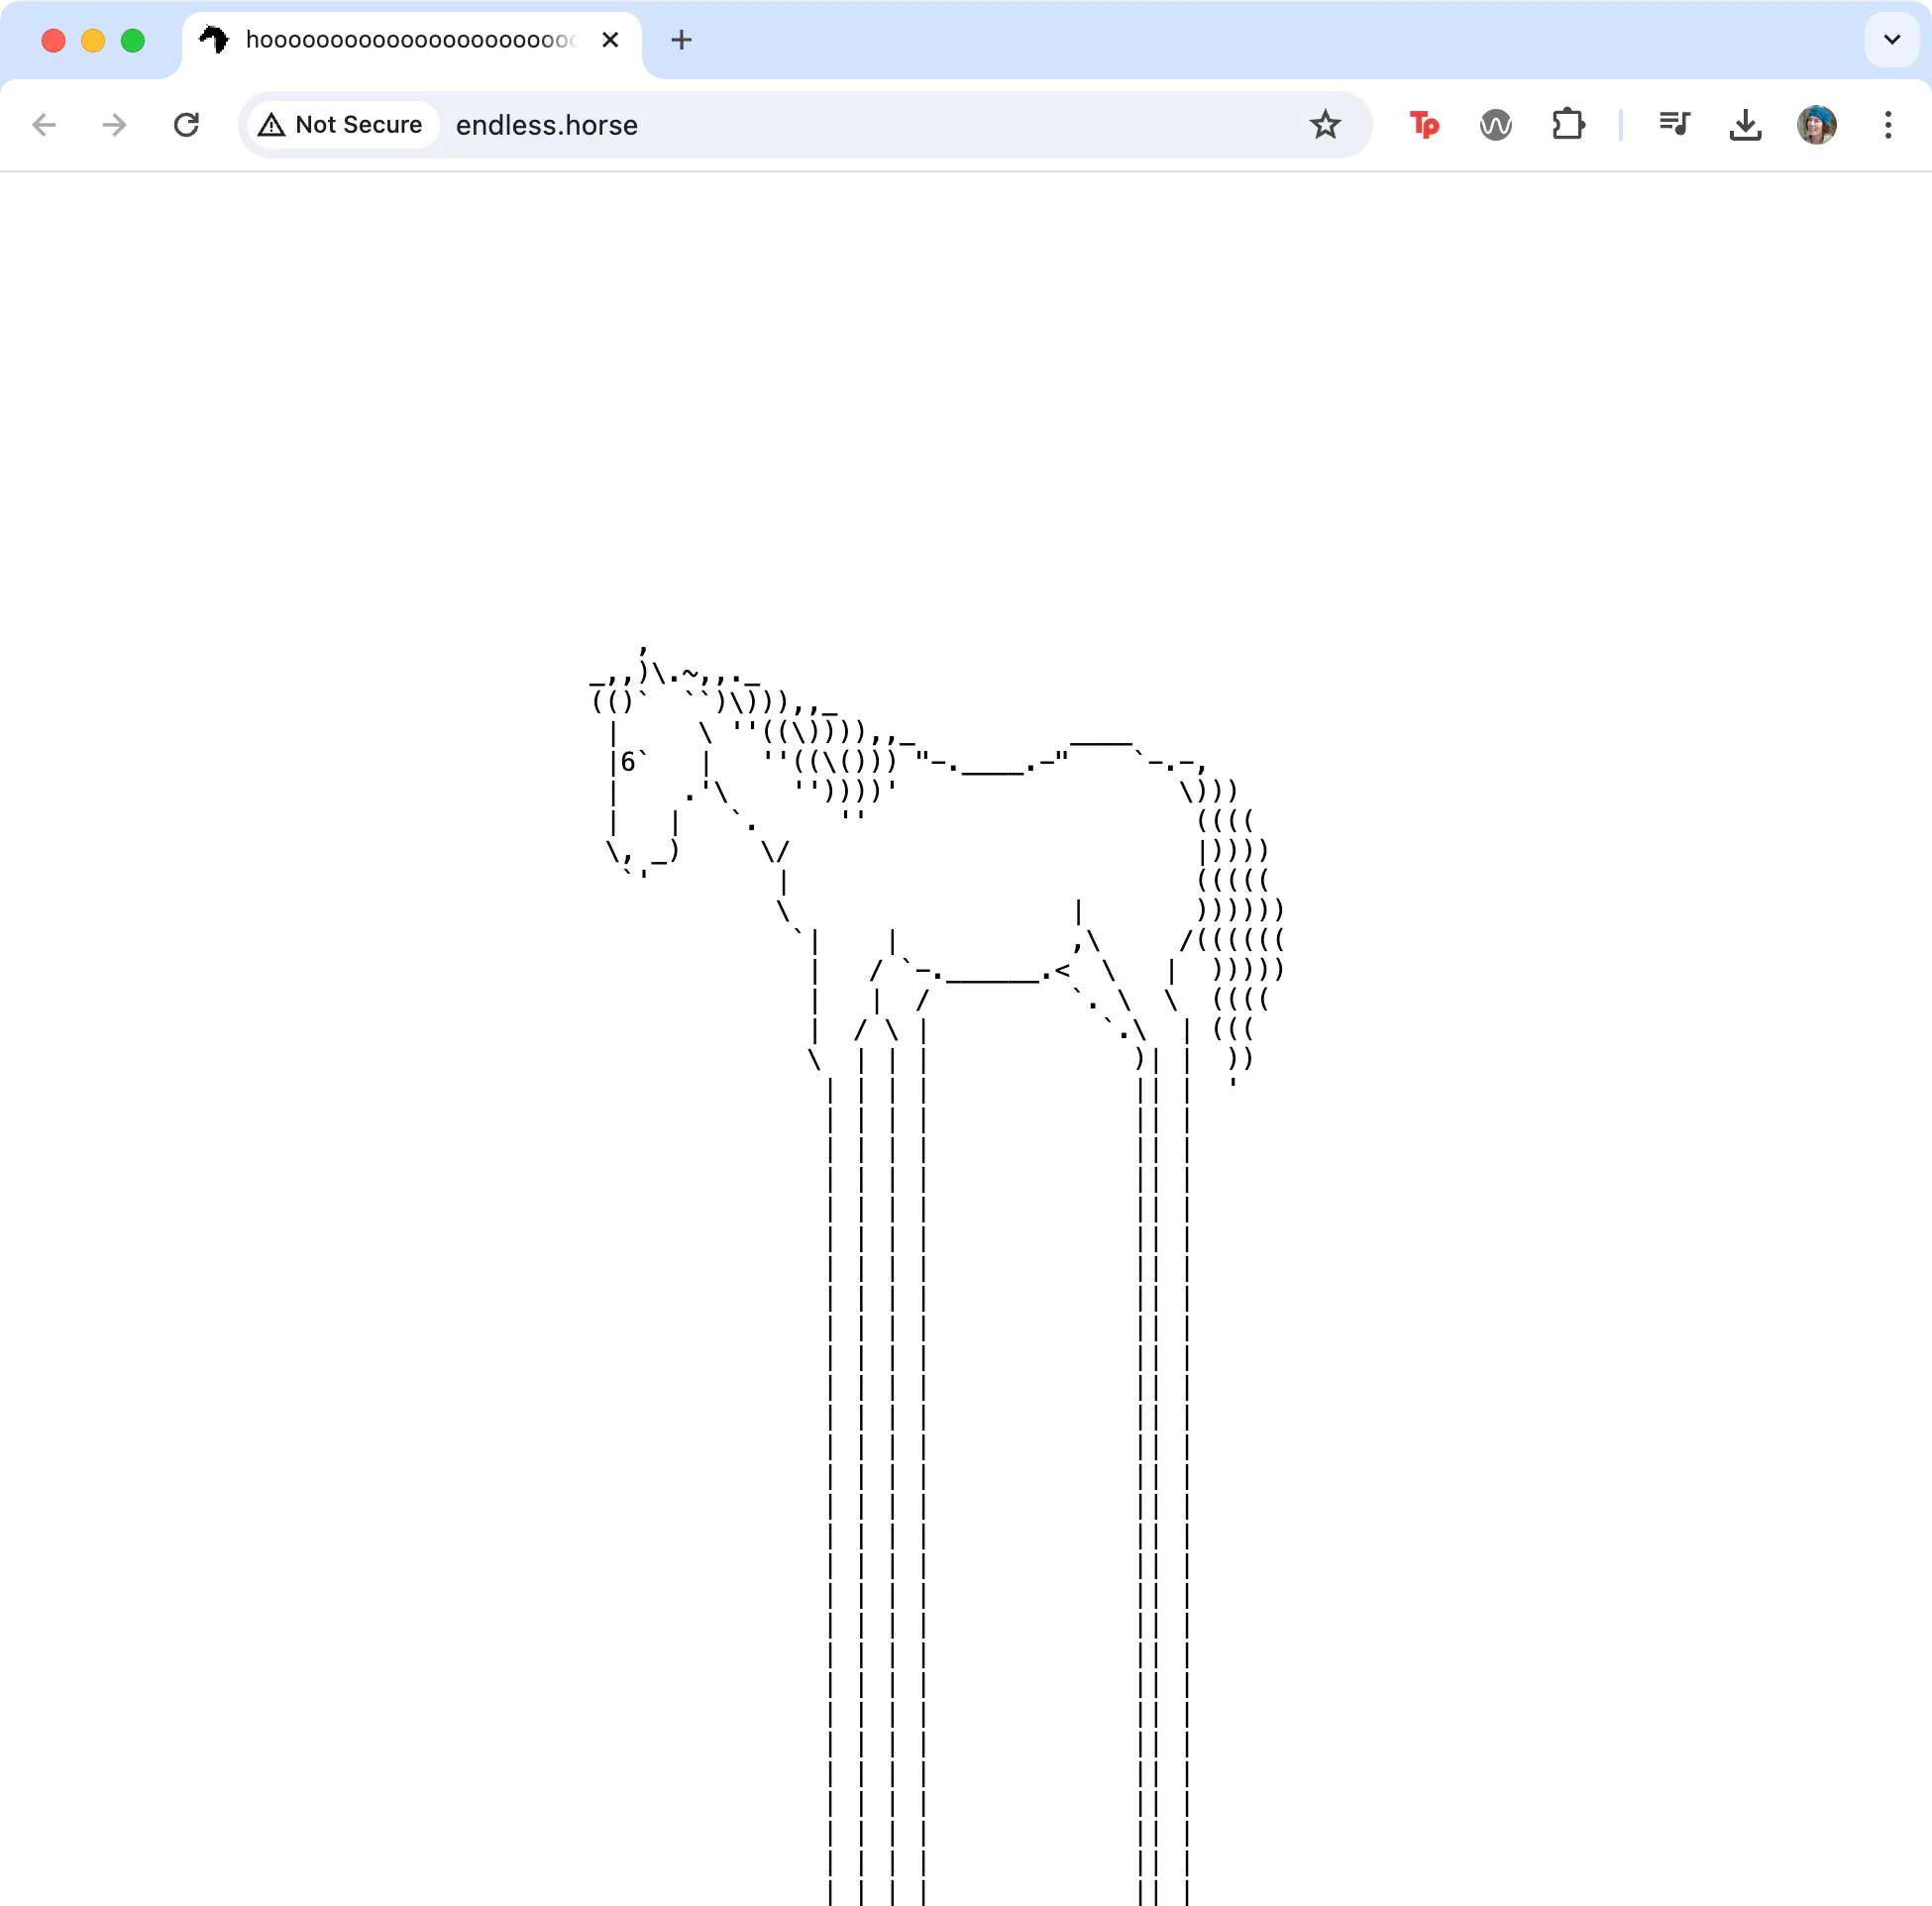
Task: View the Not Secure site information
Action: pos(341,125)
